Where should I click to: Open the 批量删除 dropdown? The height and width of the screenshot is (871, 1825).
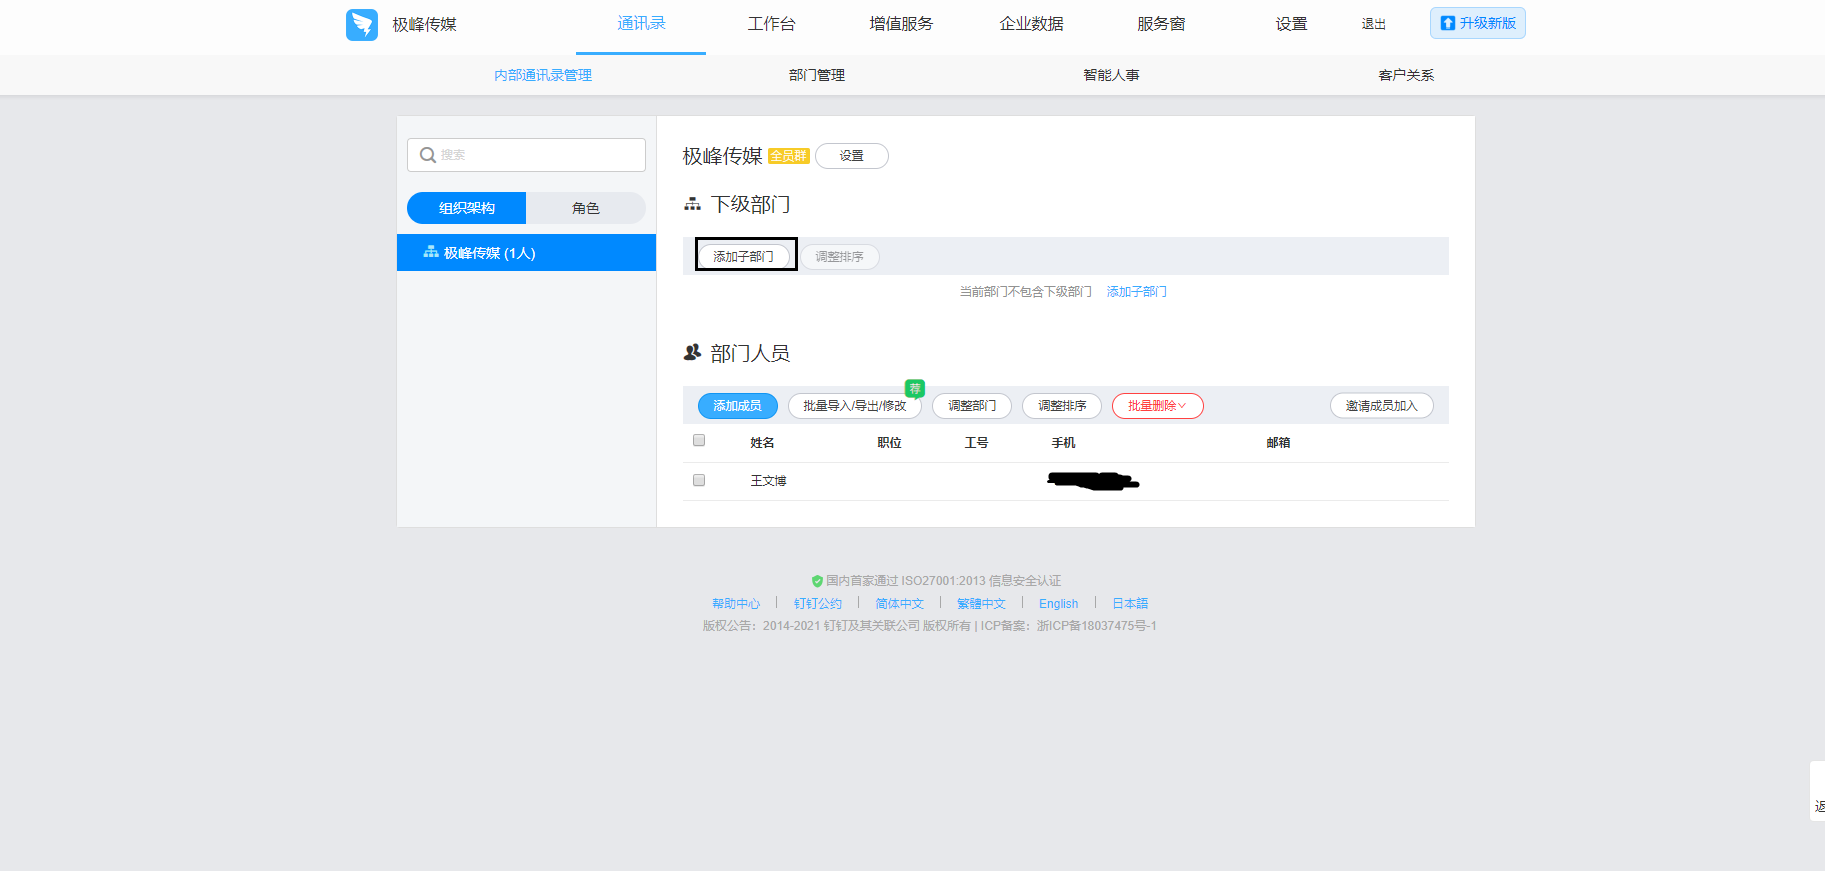(1157, 406)
